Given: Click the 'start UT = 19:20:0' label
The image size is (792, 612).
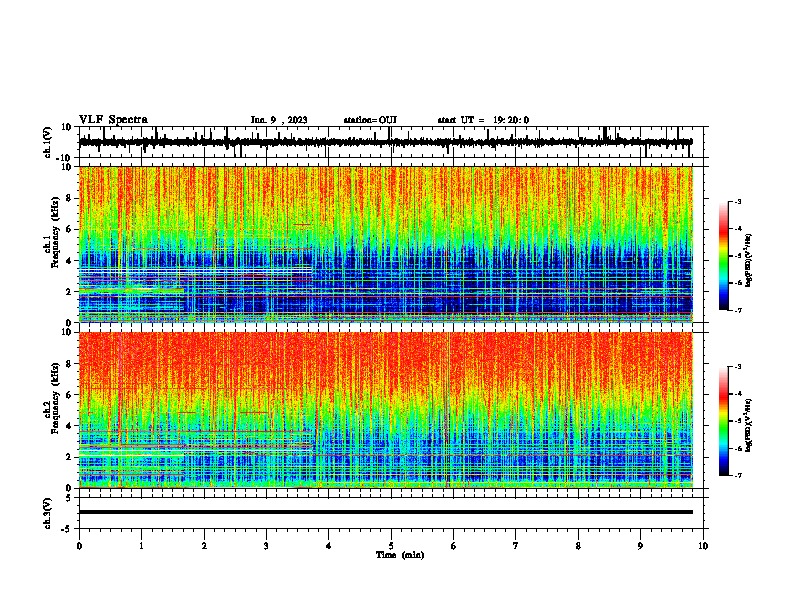Looking at the screenshot, I should coord(483,120).
